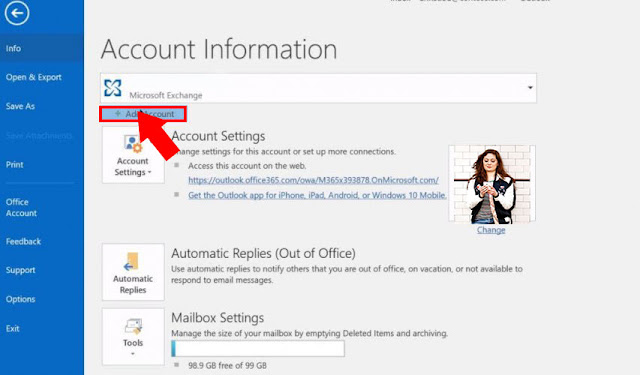Choose Save As in the sidebar
640x375 pixels.
[x=20, y=106]
